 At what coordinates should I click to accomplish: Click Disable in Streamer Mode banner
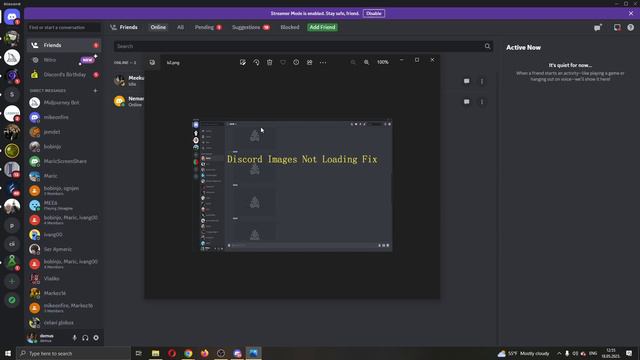[x=373, y=13]
